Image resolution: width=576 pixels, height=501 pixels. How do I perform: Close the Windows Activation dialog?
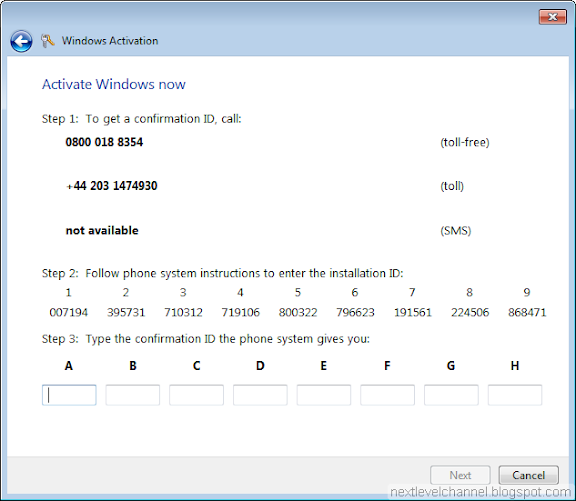[x=552, y=17]
